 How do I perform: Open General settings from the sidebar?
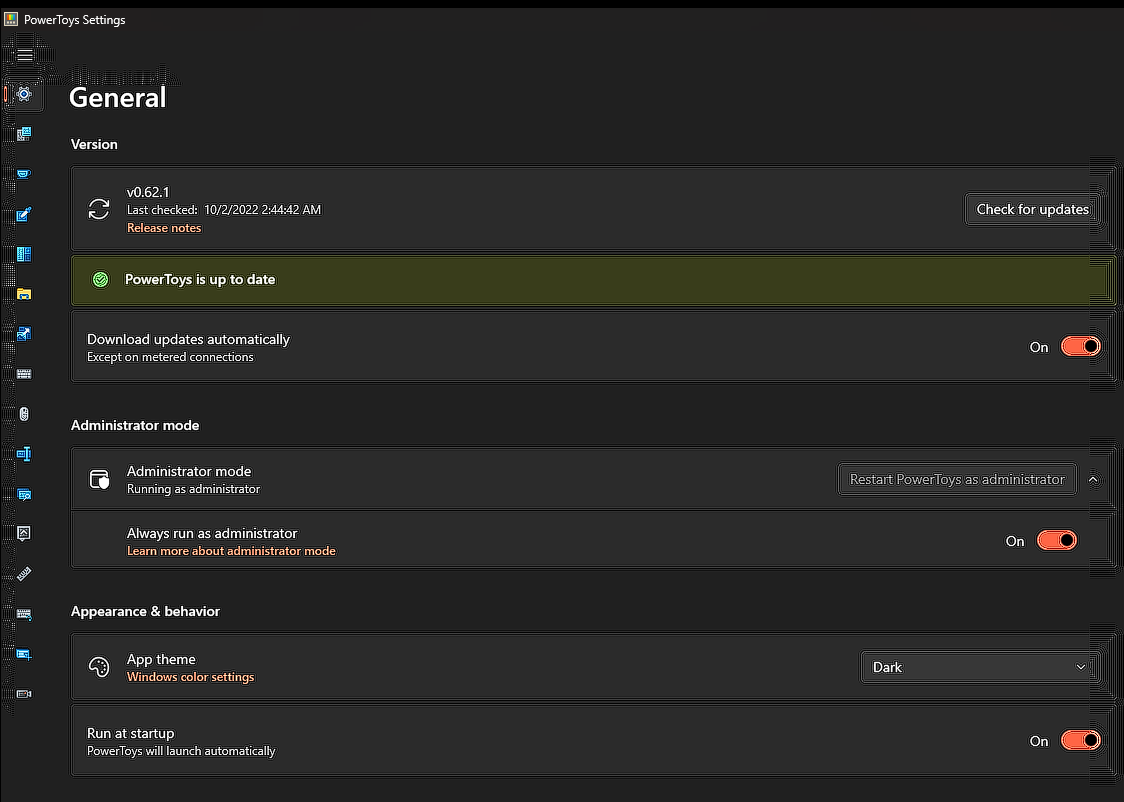pos(23,95)
